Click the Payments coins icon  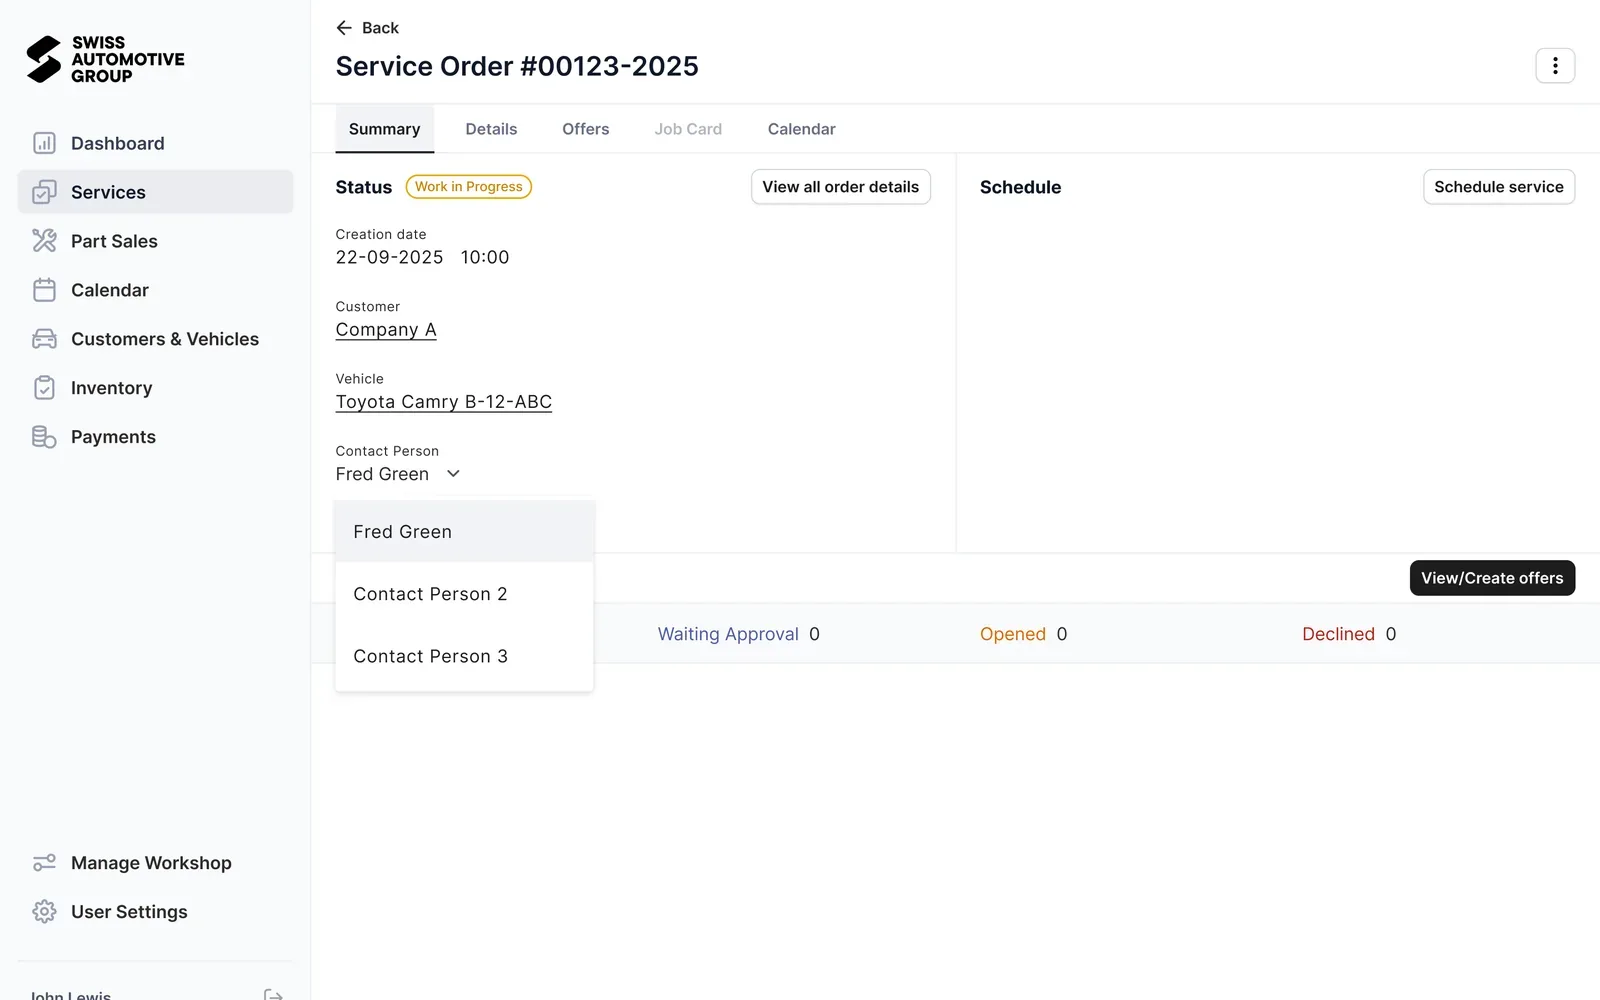[44, 437]
